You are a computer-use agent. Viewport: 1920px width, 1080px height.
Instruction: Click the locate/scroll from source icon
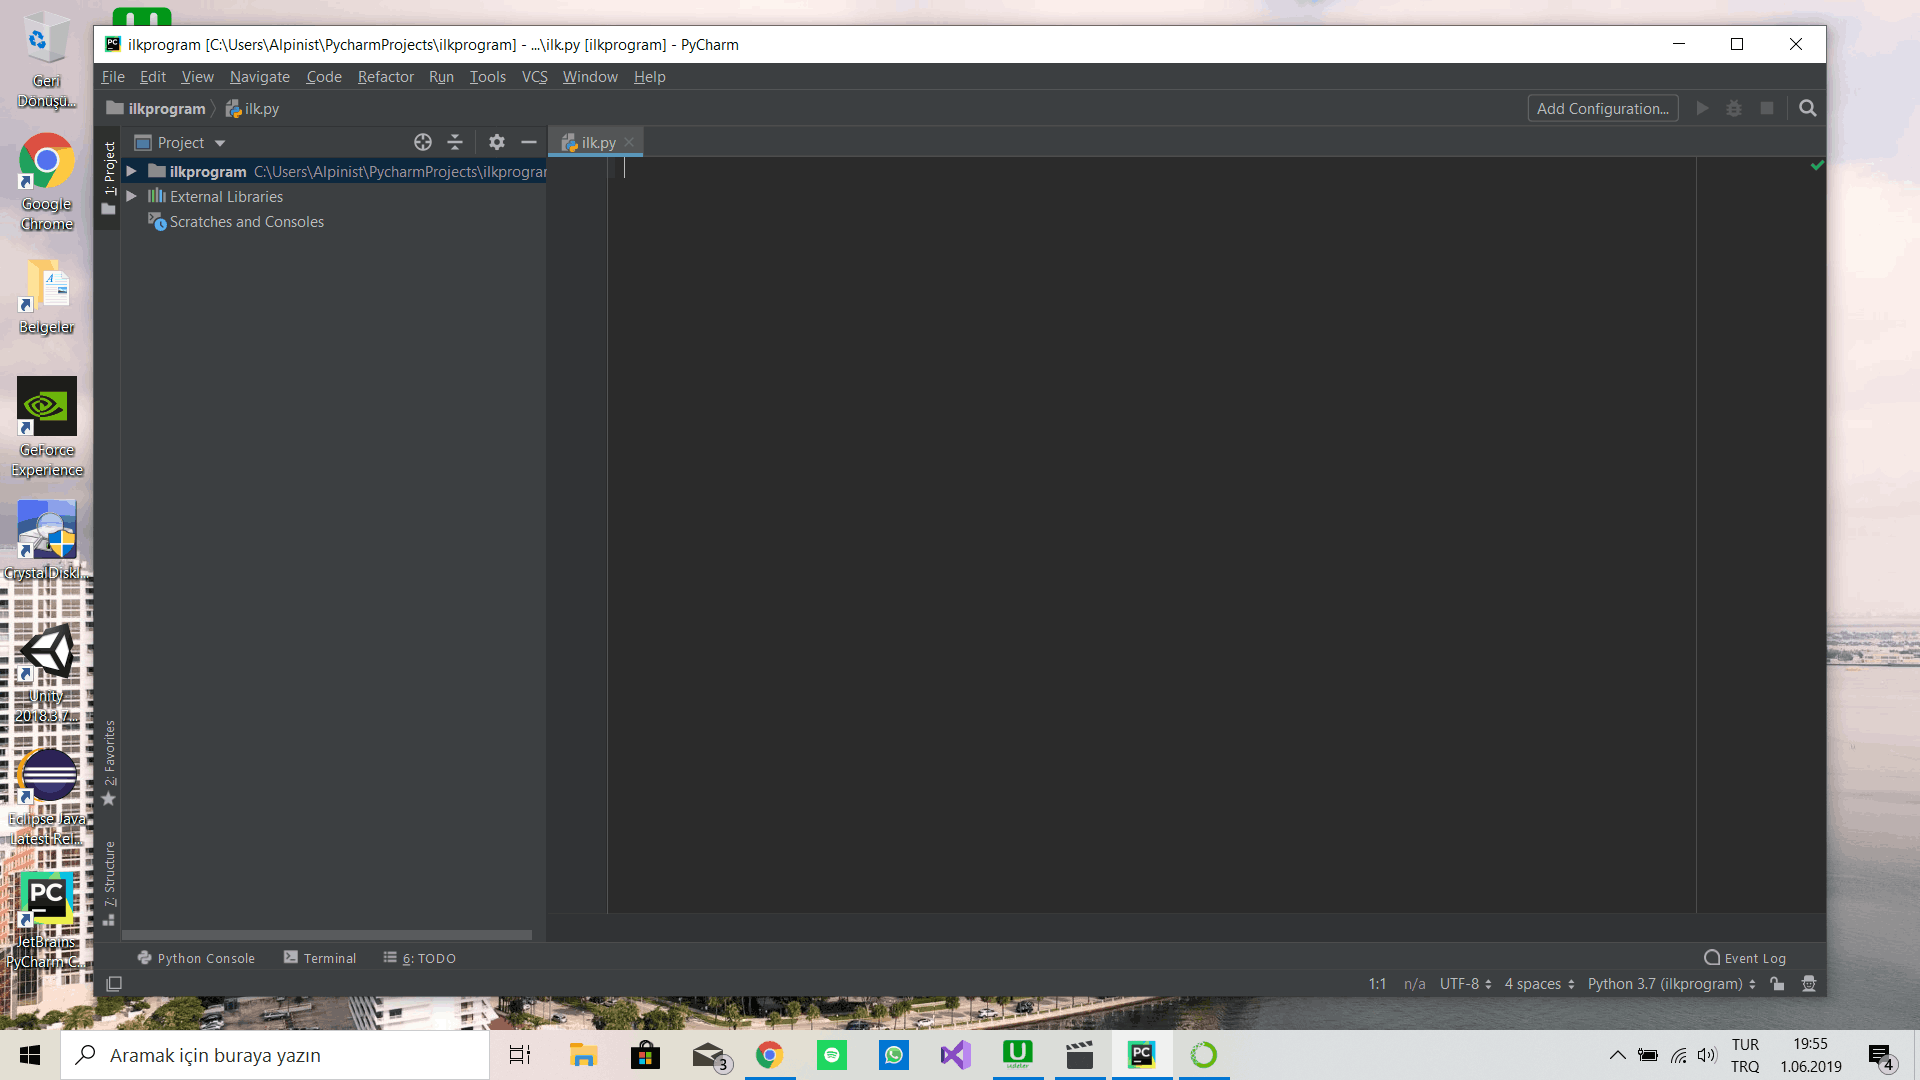pyautogui.click(x=423, y=142)
